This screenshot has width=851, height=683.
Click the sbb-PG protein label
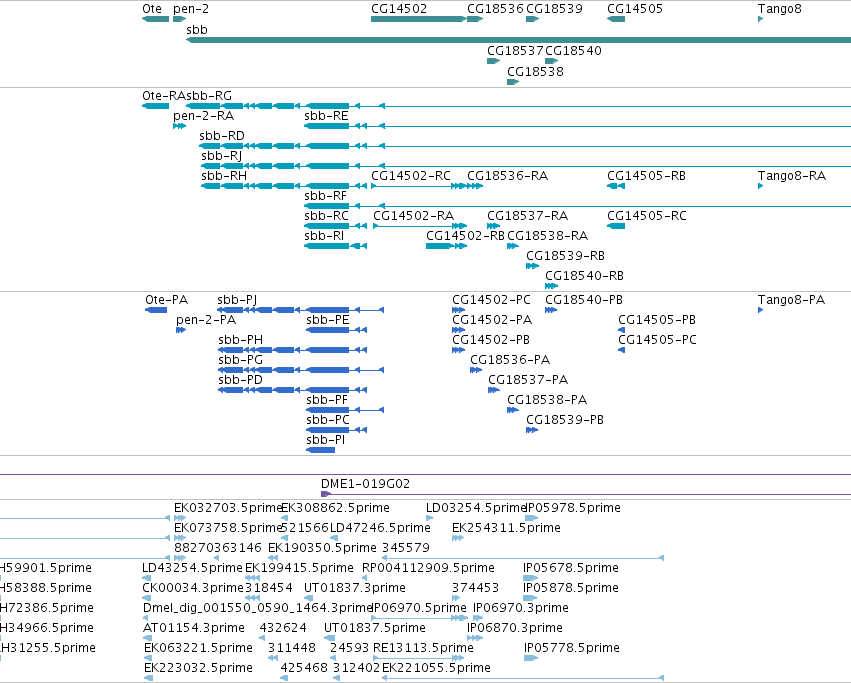coord(240,361)
